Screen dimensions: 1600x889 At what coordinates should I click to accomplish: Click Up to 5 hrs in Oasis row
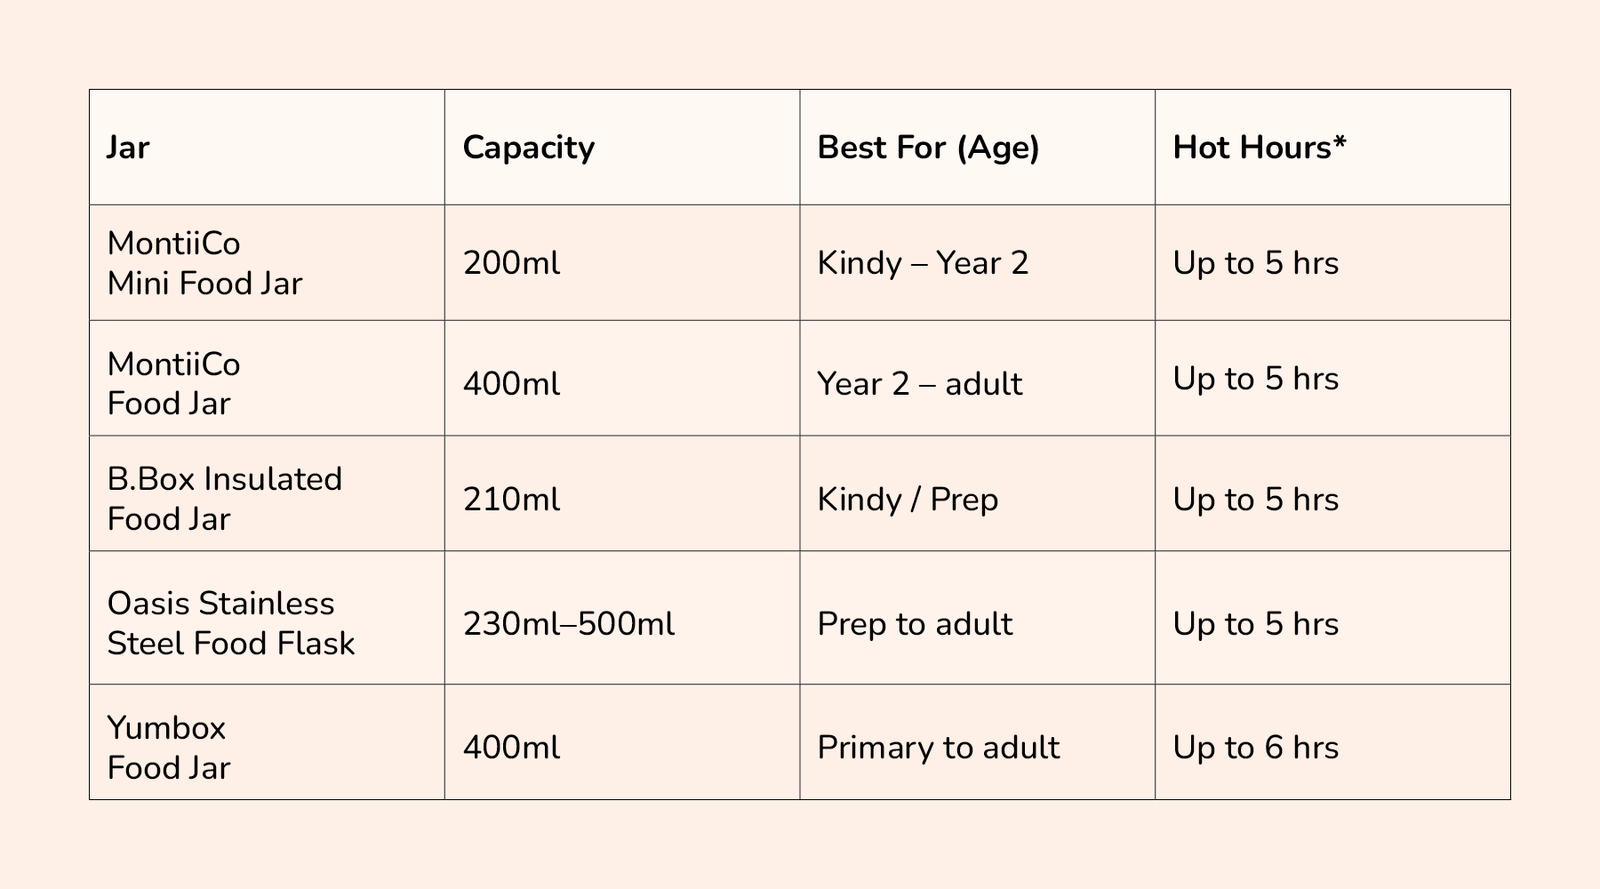point(1332,618)
